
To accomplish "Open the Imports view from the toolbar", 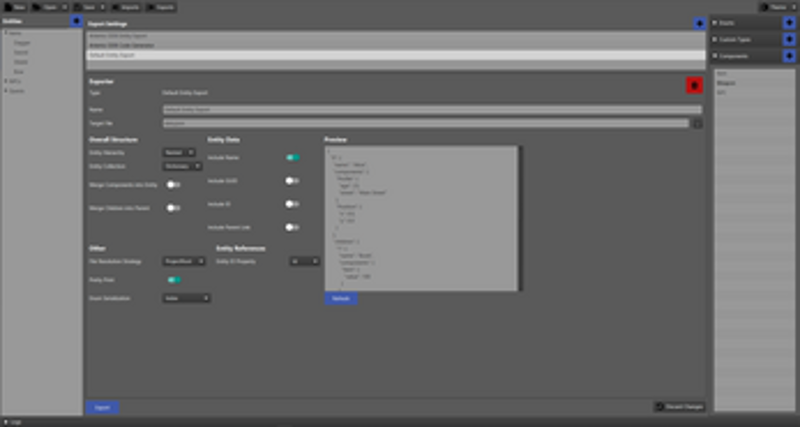I will [126, 7].
